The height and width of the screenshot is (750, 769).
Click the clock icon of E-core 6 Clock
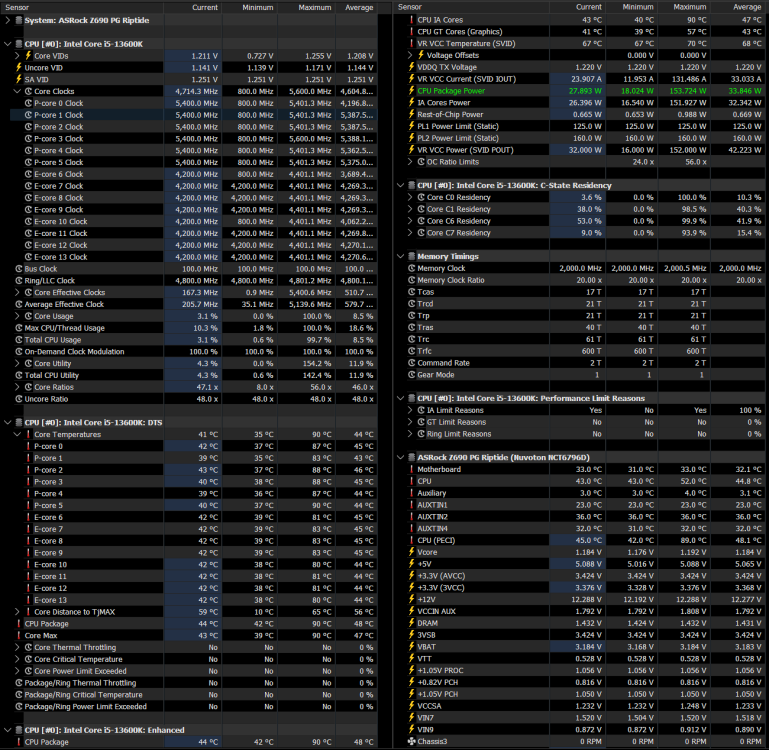pyautogui.click(x=28, y=174)
